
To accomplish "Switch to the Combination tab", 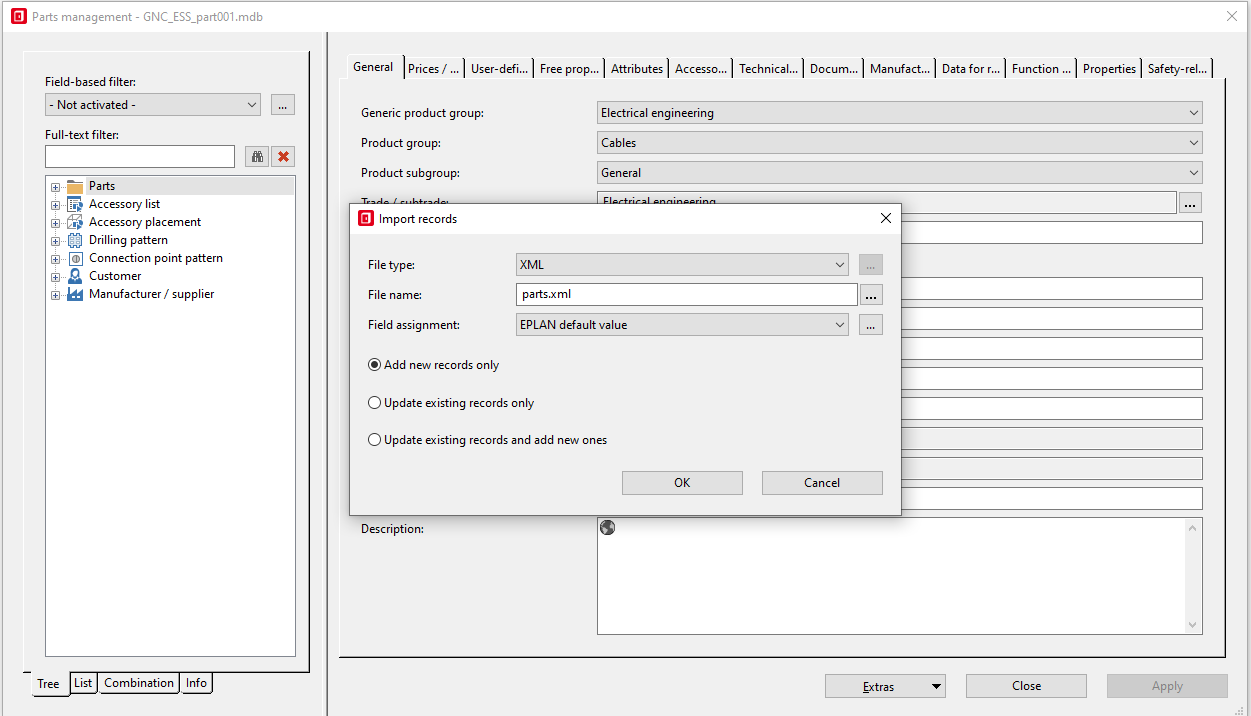I will pyautogui.click(x=139, y=683).
